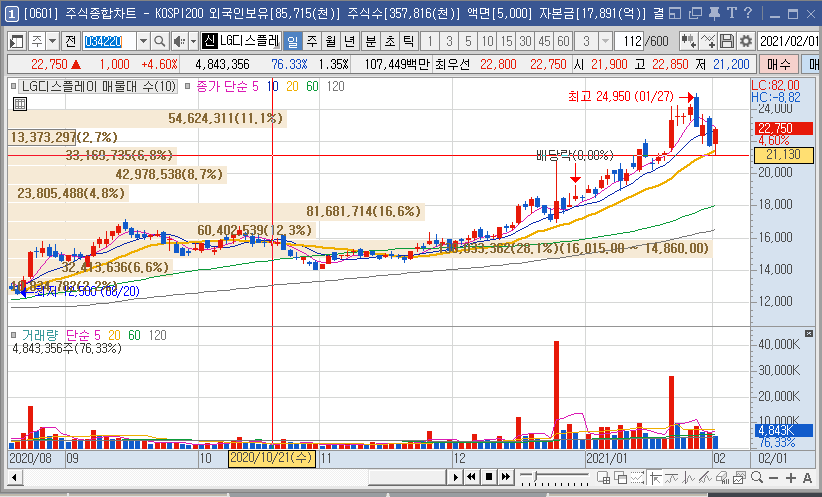
Task: Select the 년 yearly period toggle
Action: tap(350, 41)
